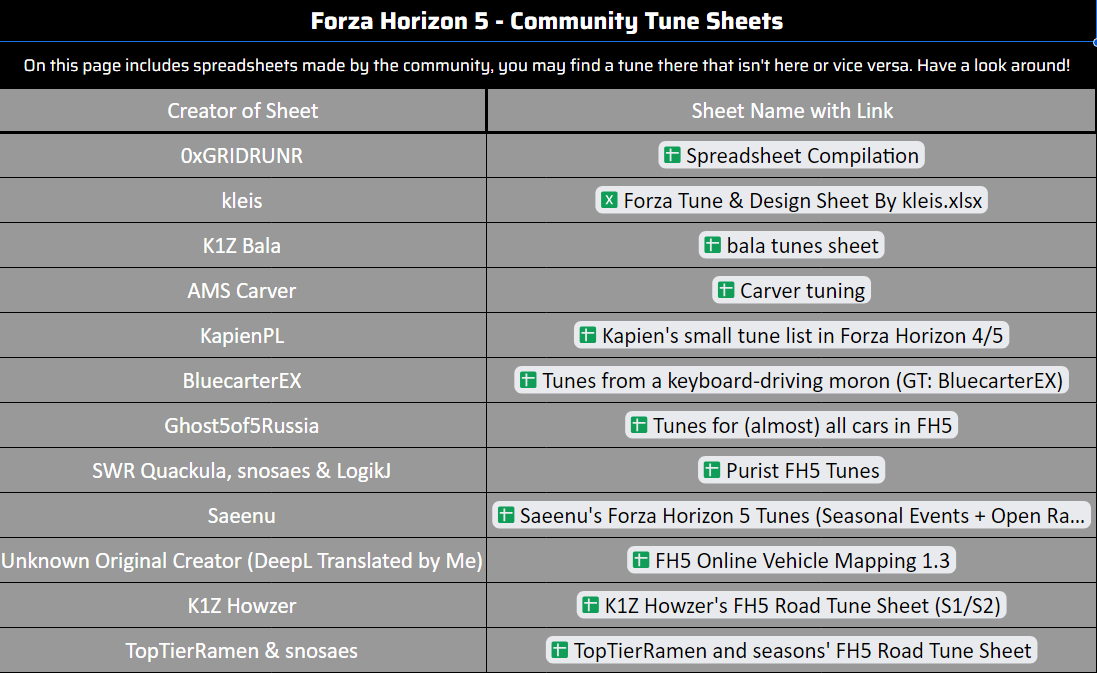The height and width of the screenshot is (673, 1097).
Task: Click the Forza Horizon 5 Community Tune Sheets title
Action: pyautogui.click(x=547, y=21)
